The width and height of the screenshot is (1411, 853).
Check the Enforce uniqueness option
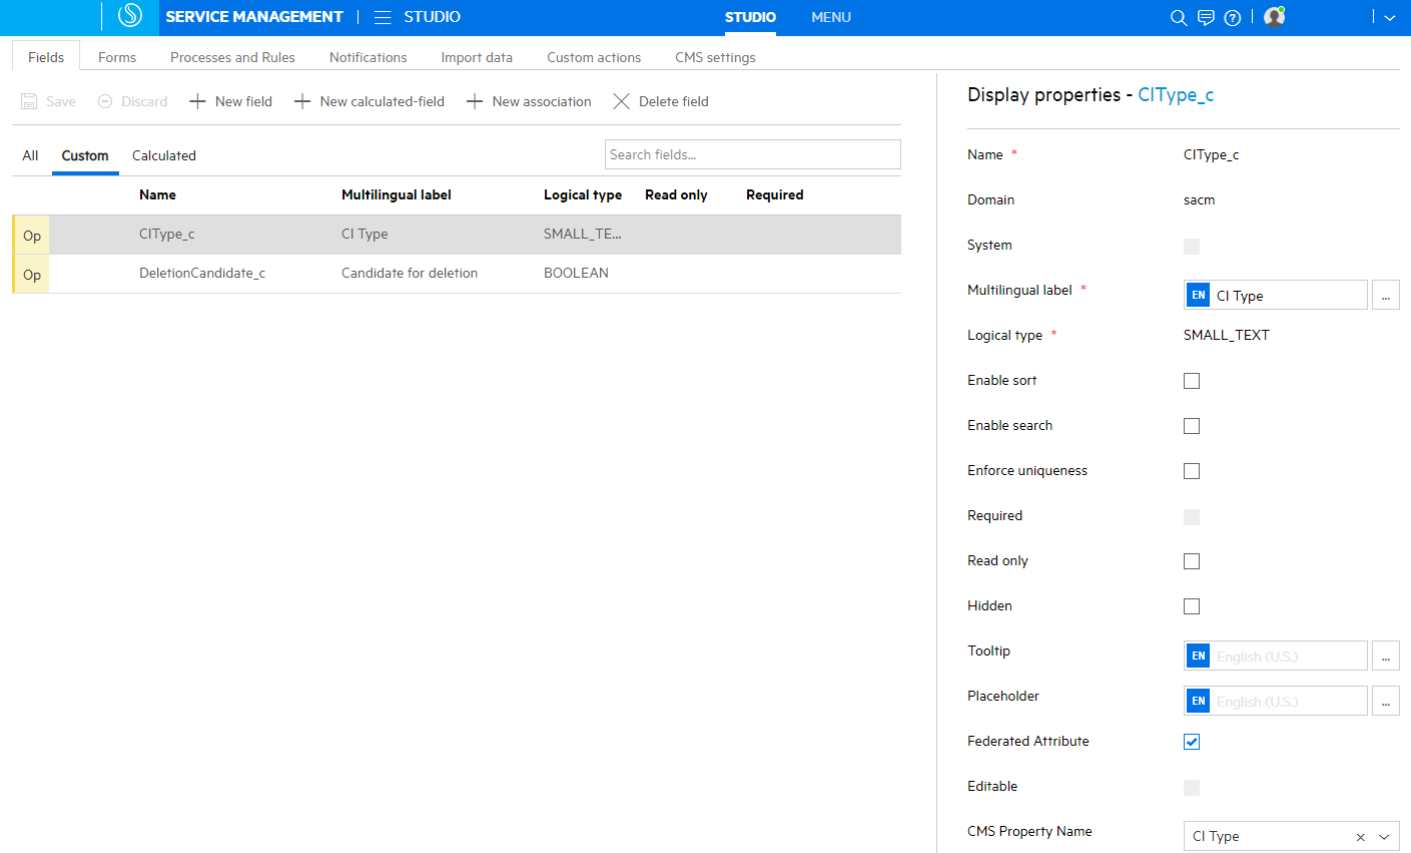[1191, 470]
